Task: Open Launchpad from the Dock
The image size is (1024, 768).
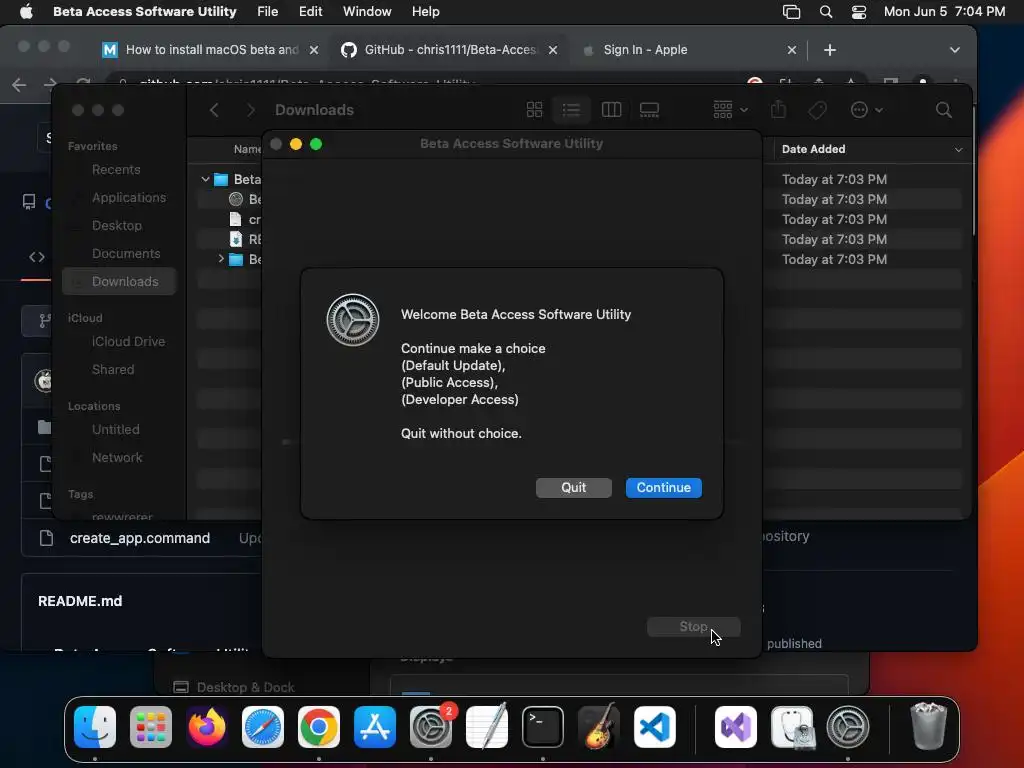Action: (x=151, y=727)
